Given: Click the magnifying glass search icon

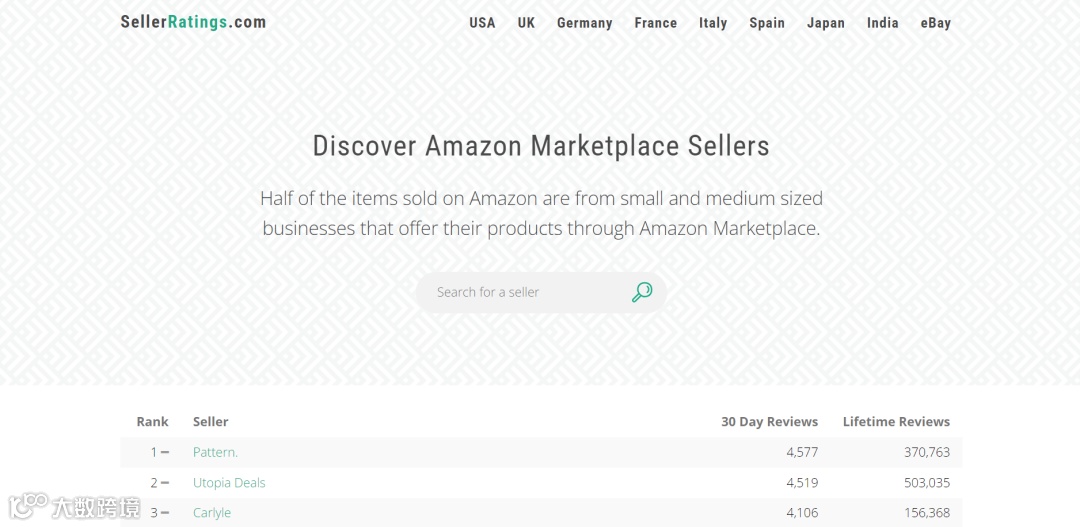Looking at the screenshot, I should [x=642, y=292].
